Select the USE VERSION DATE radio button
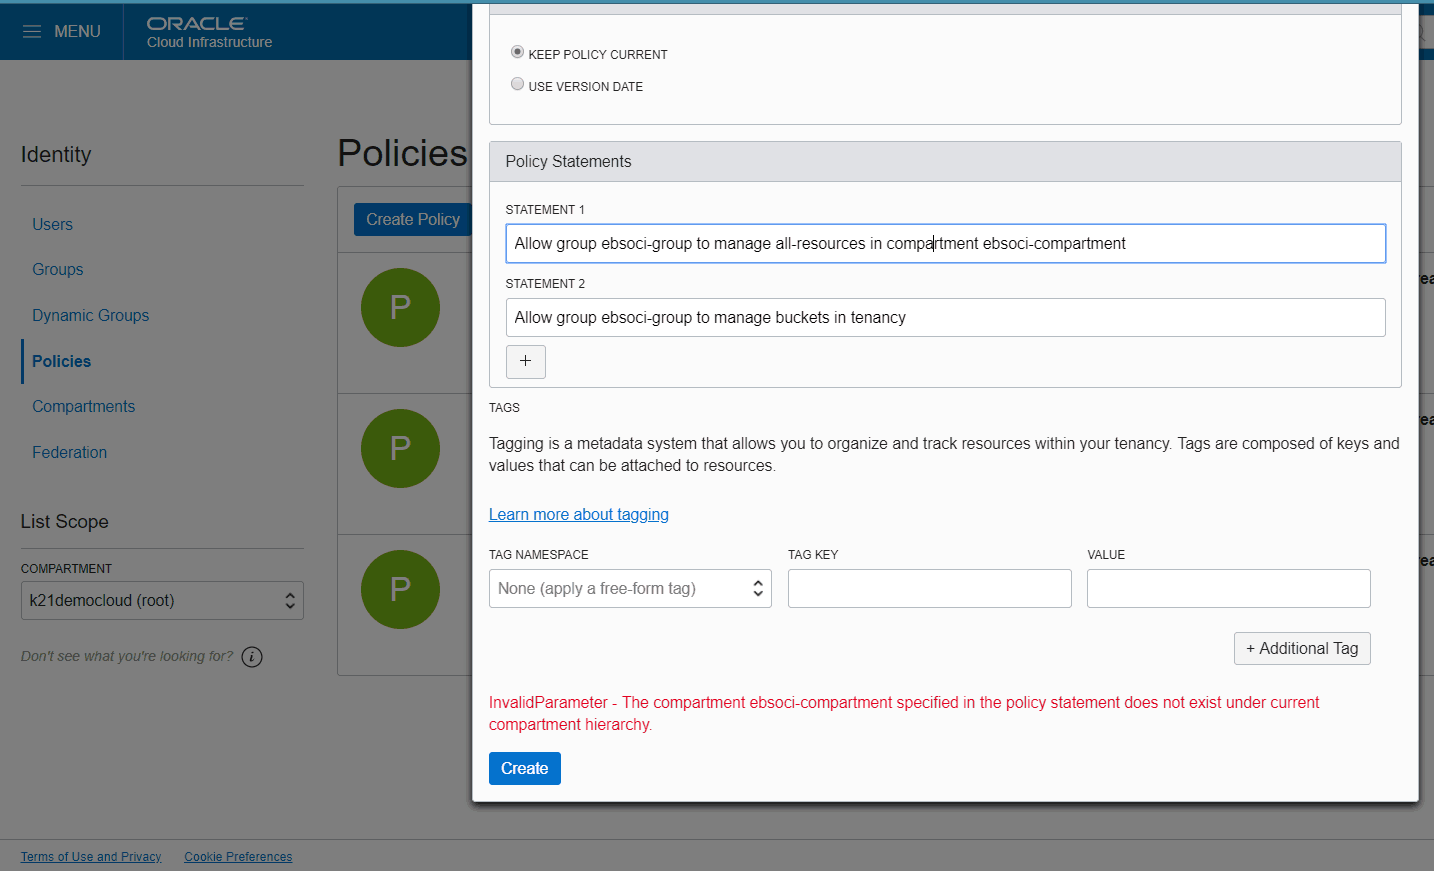Screen dimensions: 1434x871 tap(517, 83)
